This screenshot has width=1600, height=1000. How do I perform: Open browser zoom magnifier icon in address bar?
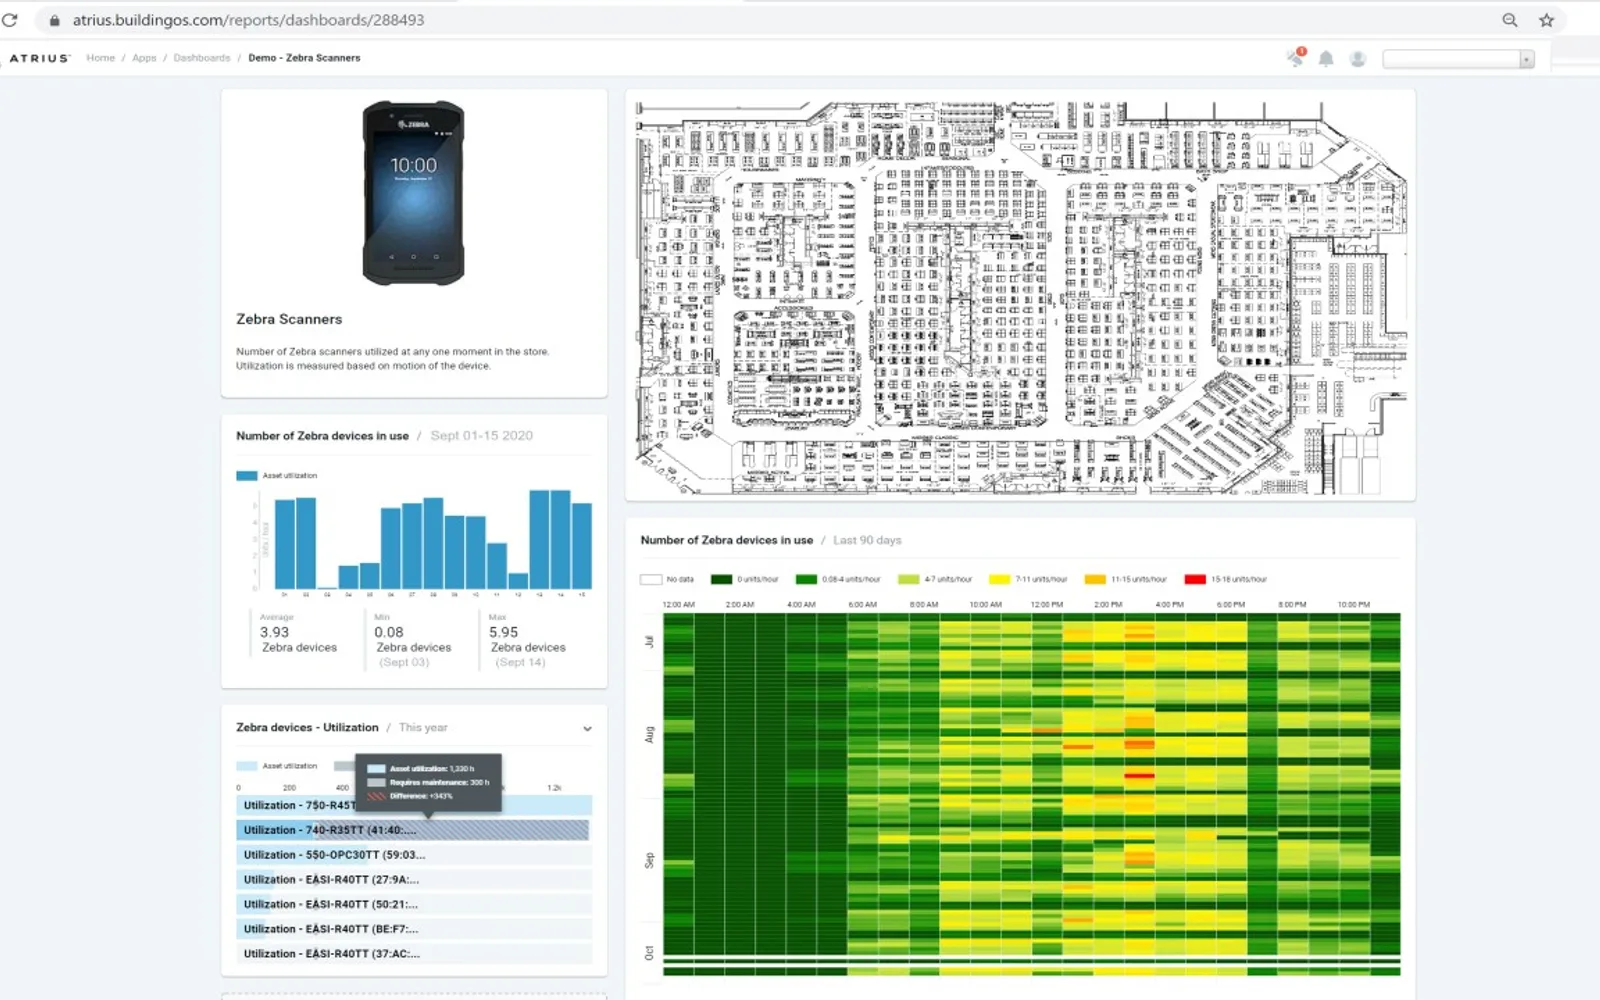click(1510, 20)
